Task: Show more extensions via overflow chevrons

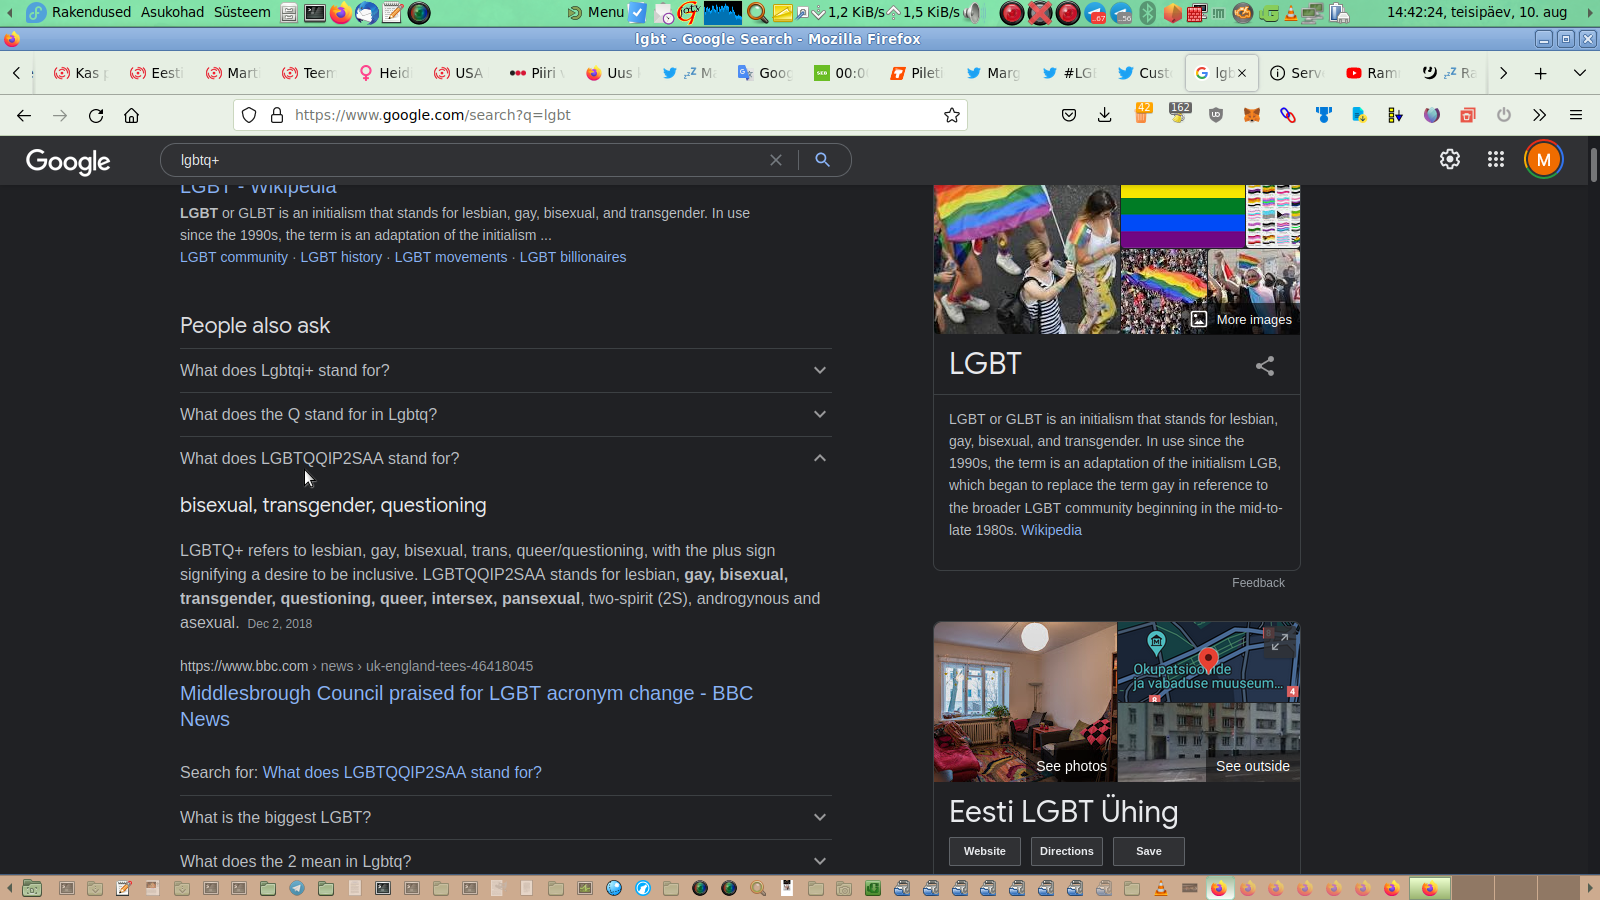Action: click(1540, 115)
